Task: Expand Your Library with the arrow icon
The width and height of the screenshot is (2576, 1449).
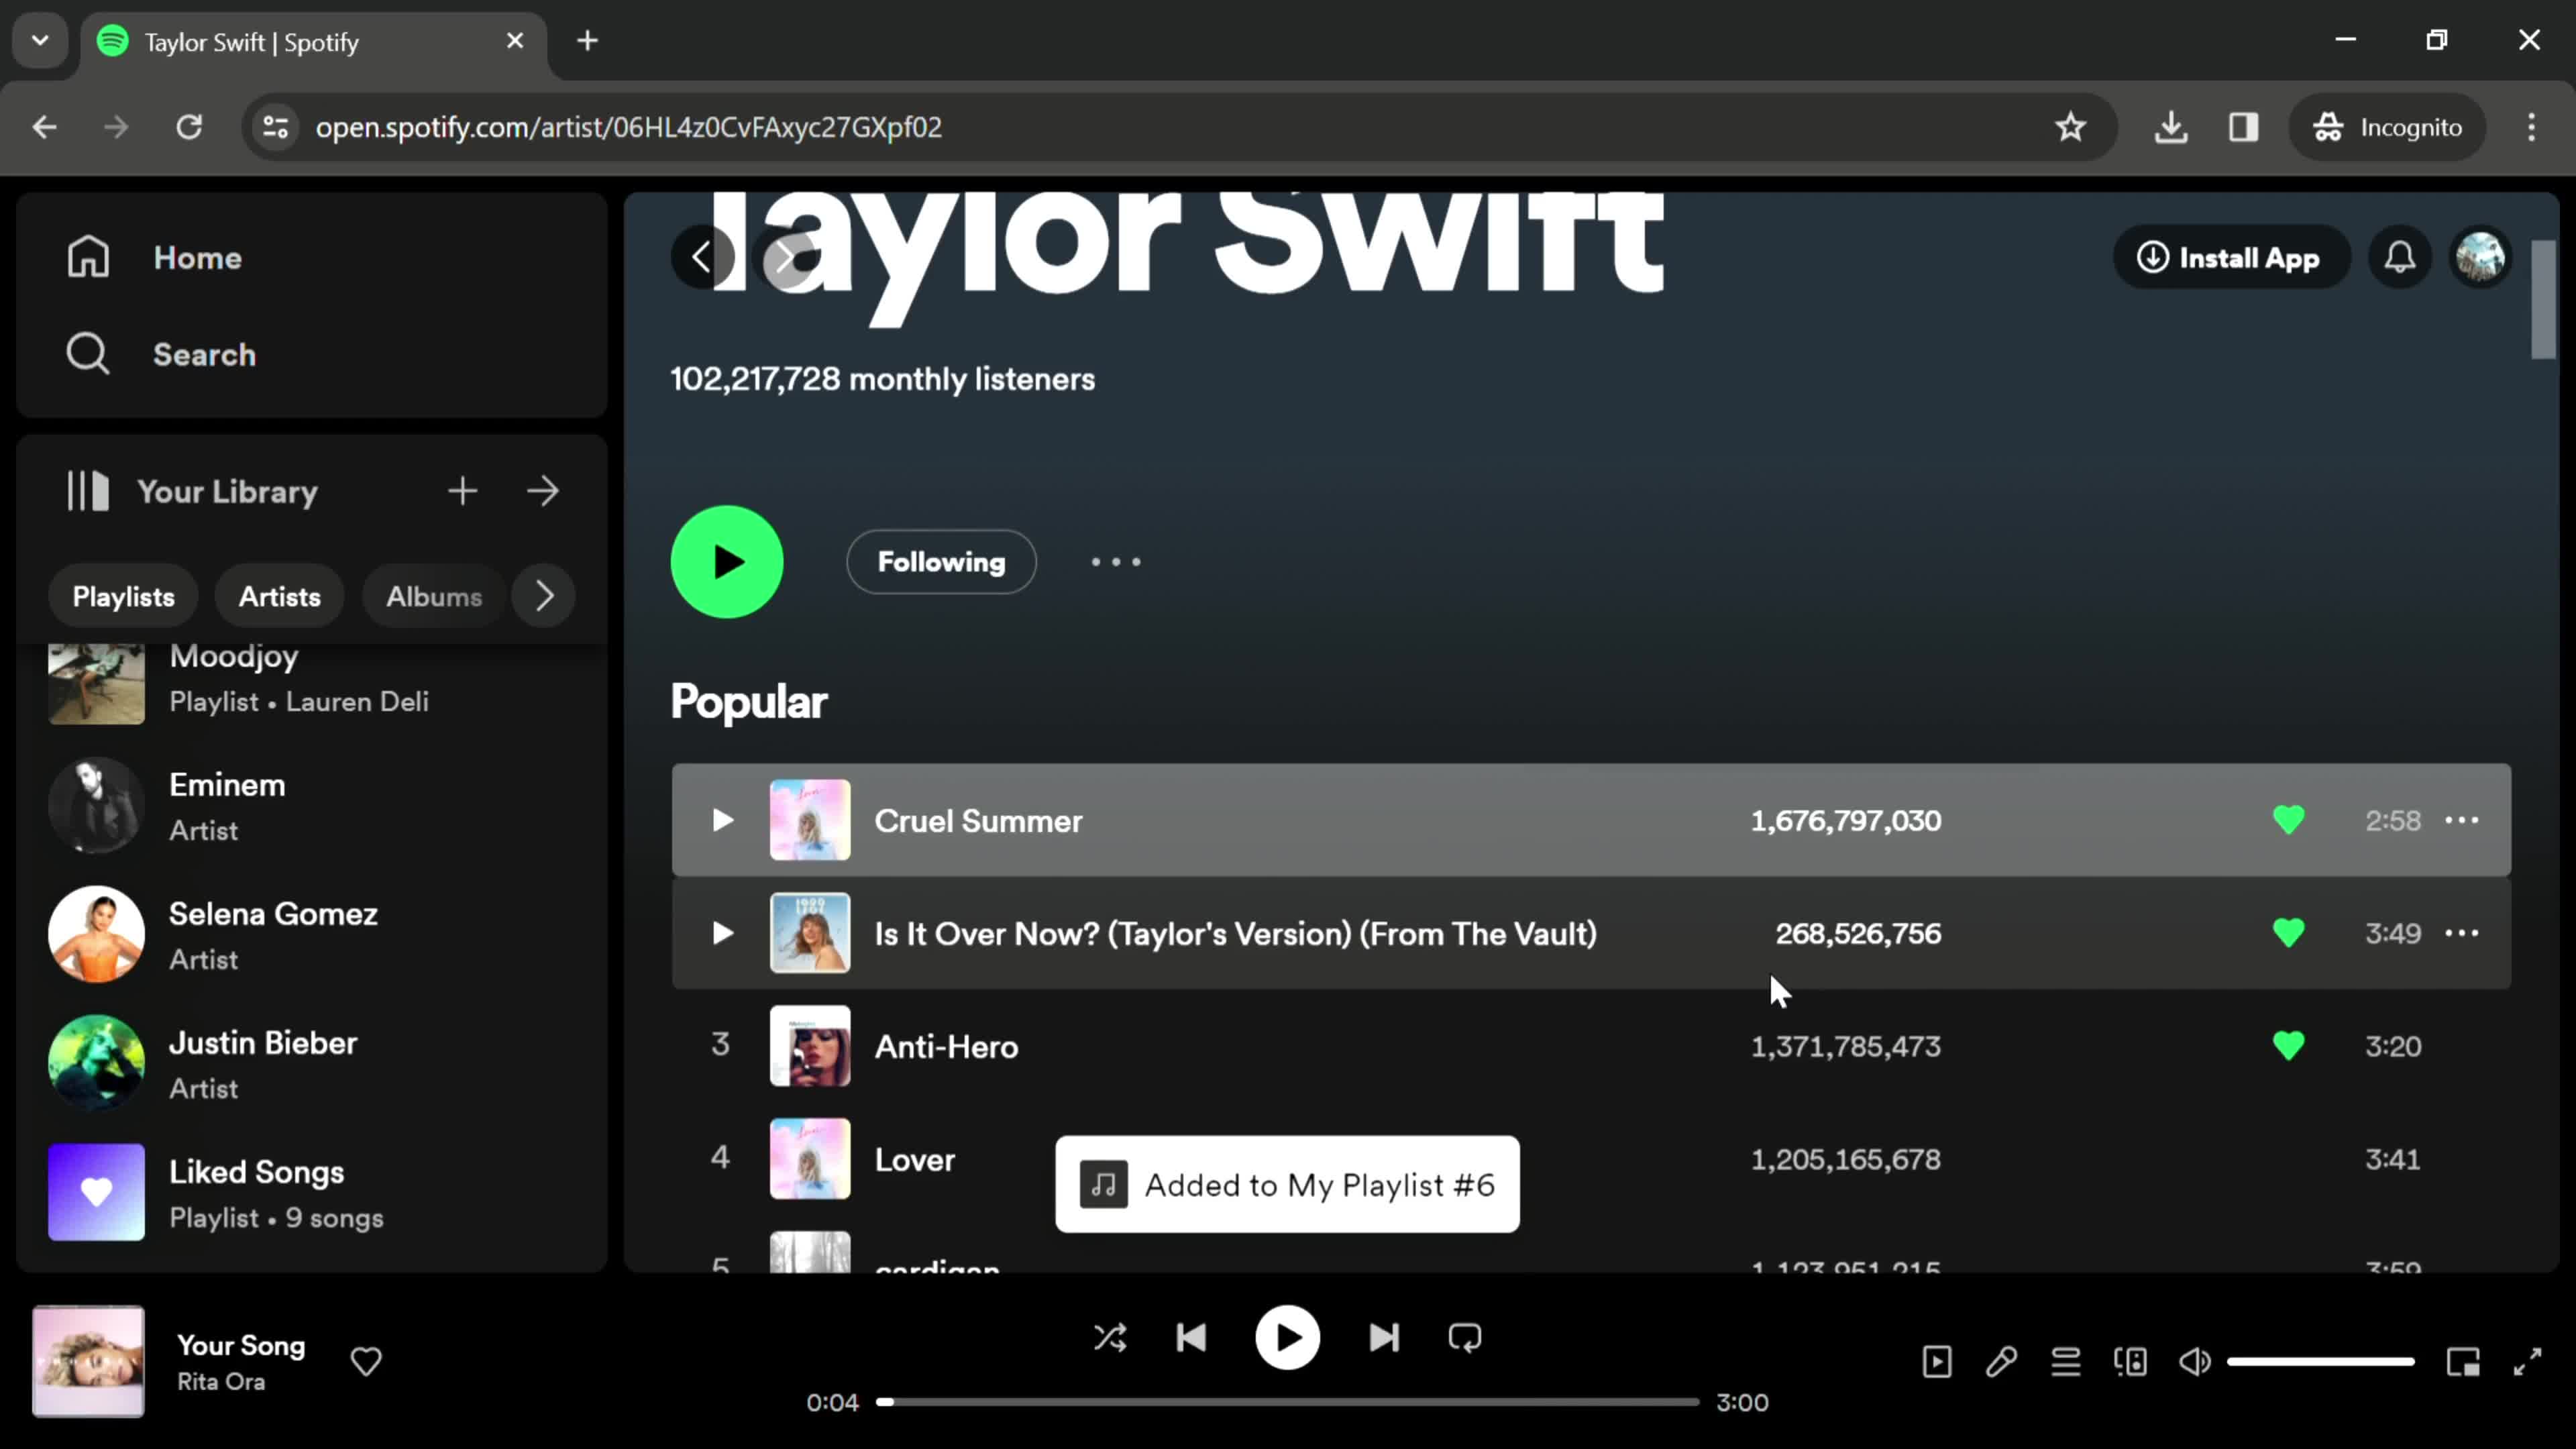Action: coord(543,491)
